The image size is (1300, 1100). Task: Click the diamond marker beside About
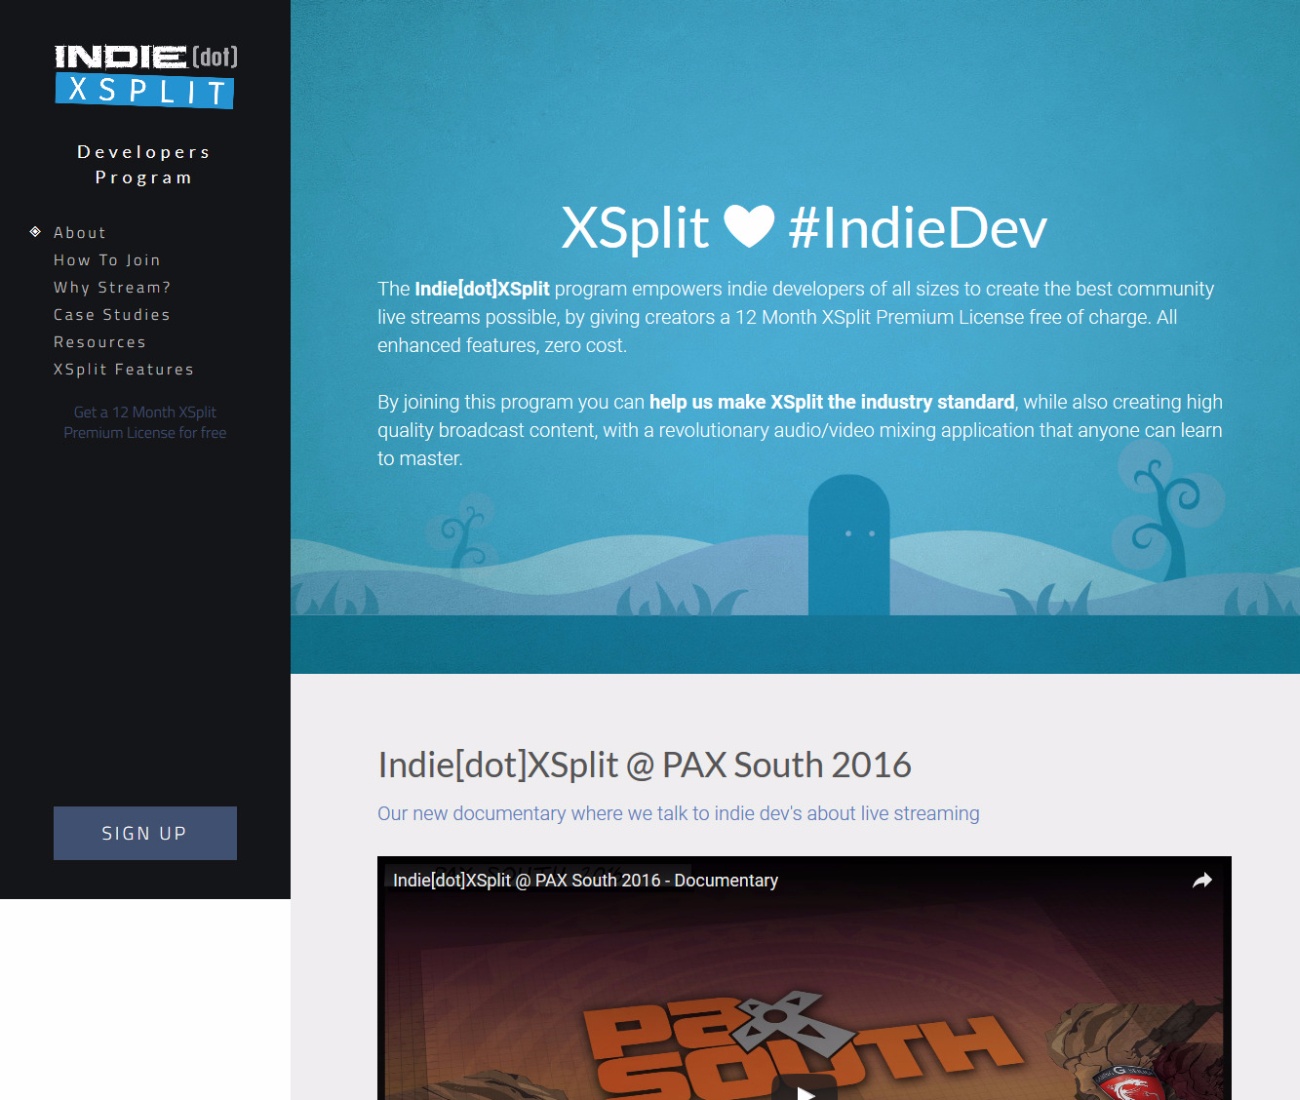pyautogui.click(x=35, y=232)
